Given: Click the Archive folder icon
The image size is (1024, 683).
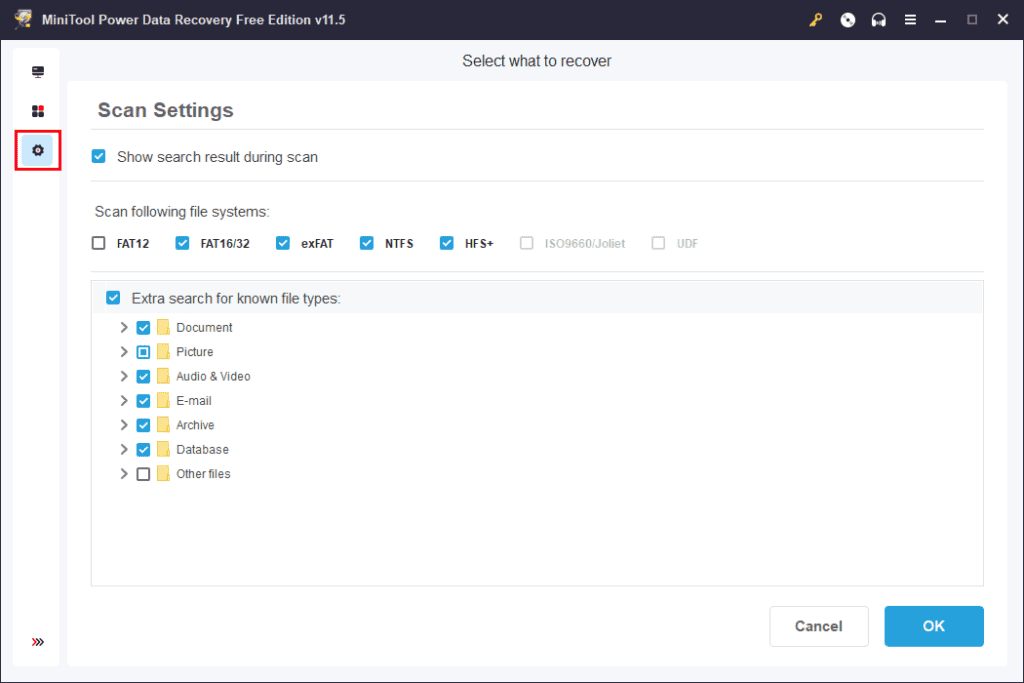Looking at the screenshot, I should point(163,425).
